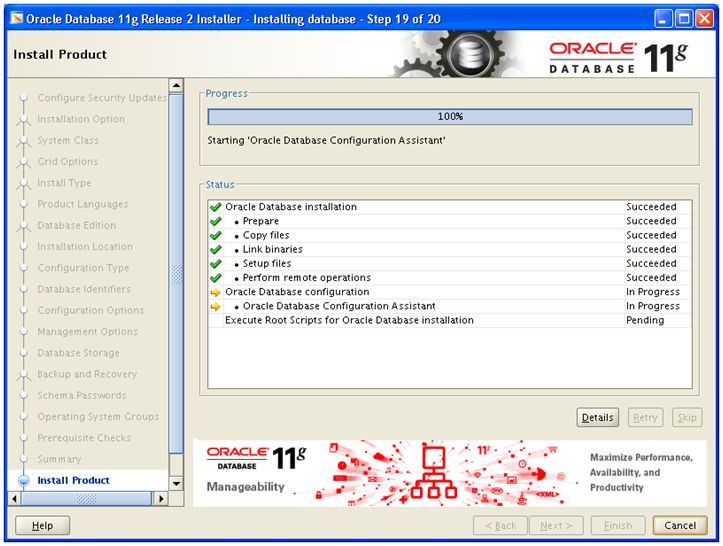Cancel the installation
The width and height of the screenshot is (723, 546).
pyautogui.click(x=680, y=525)
